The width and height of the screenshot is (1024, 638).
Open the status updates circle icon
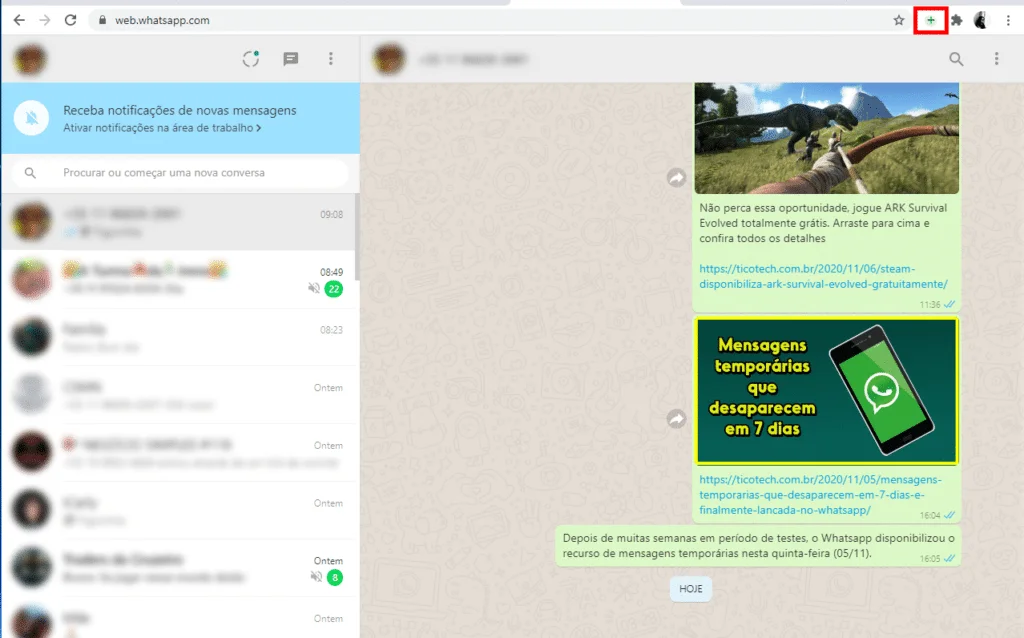251,58
